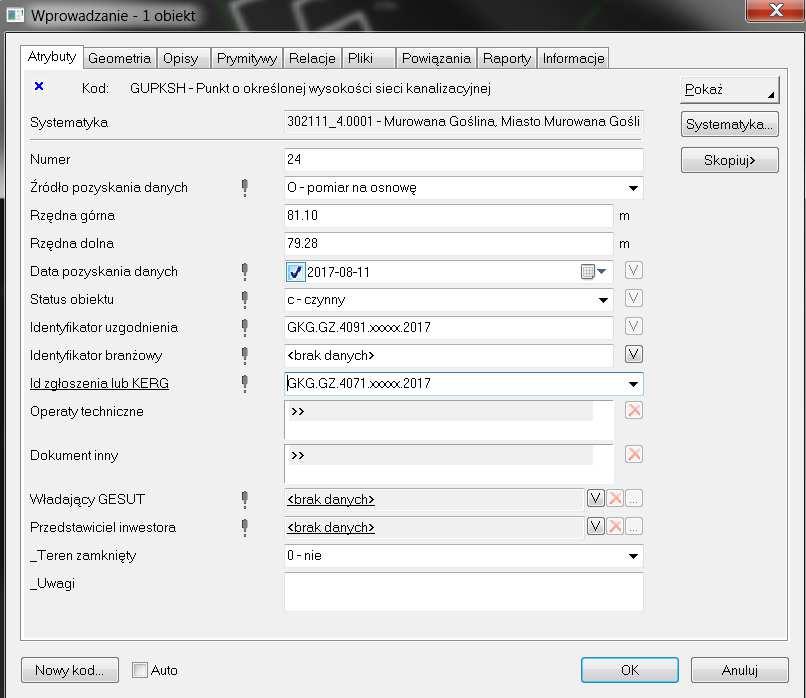The height and width of the screenshot is (698, 806).
Task: Click pin icon next to Źródło pozyskania danych
Action: tap(245, 188)
